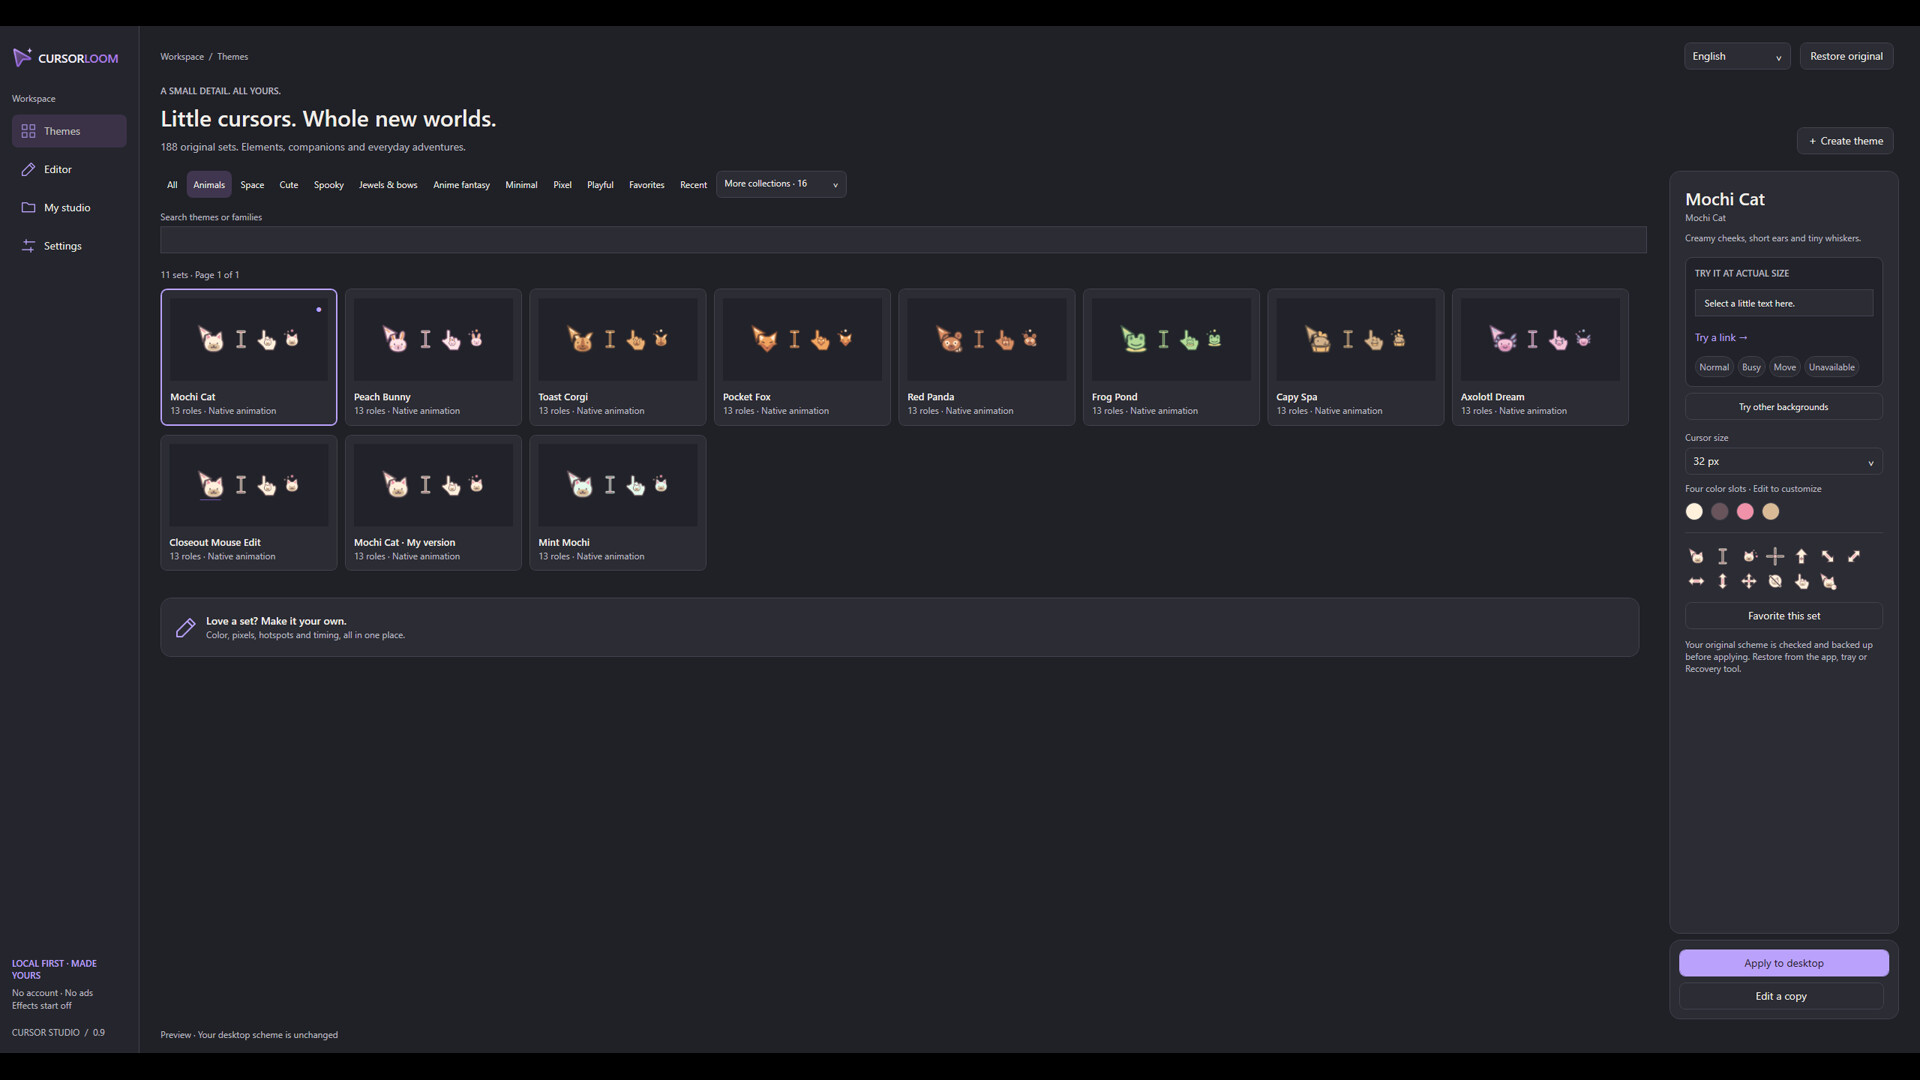Select the Axolotl Dream theme card

(x=1540, y=357)
